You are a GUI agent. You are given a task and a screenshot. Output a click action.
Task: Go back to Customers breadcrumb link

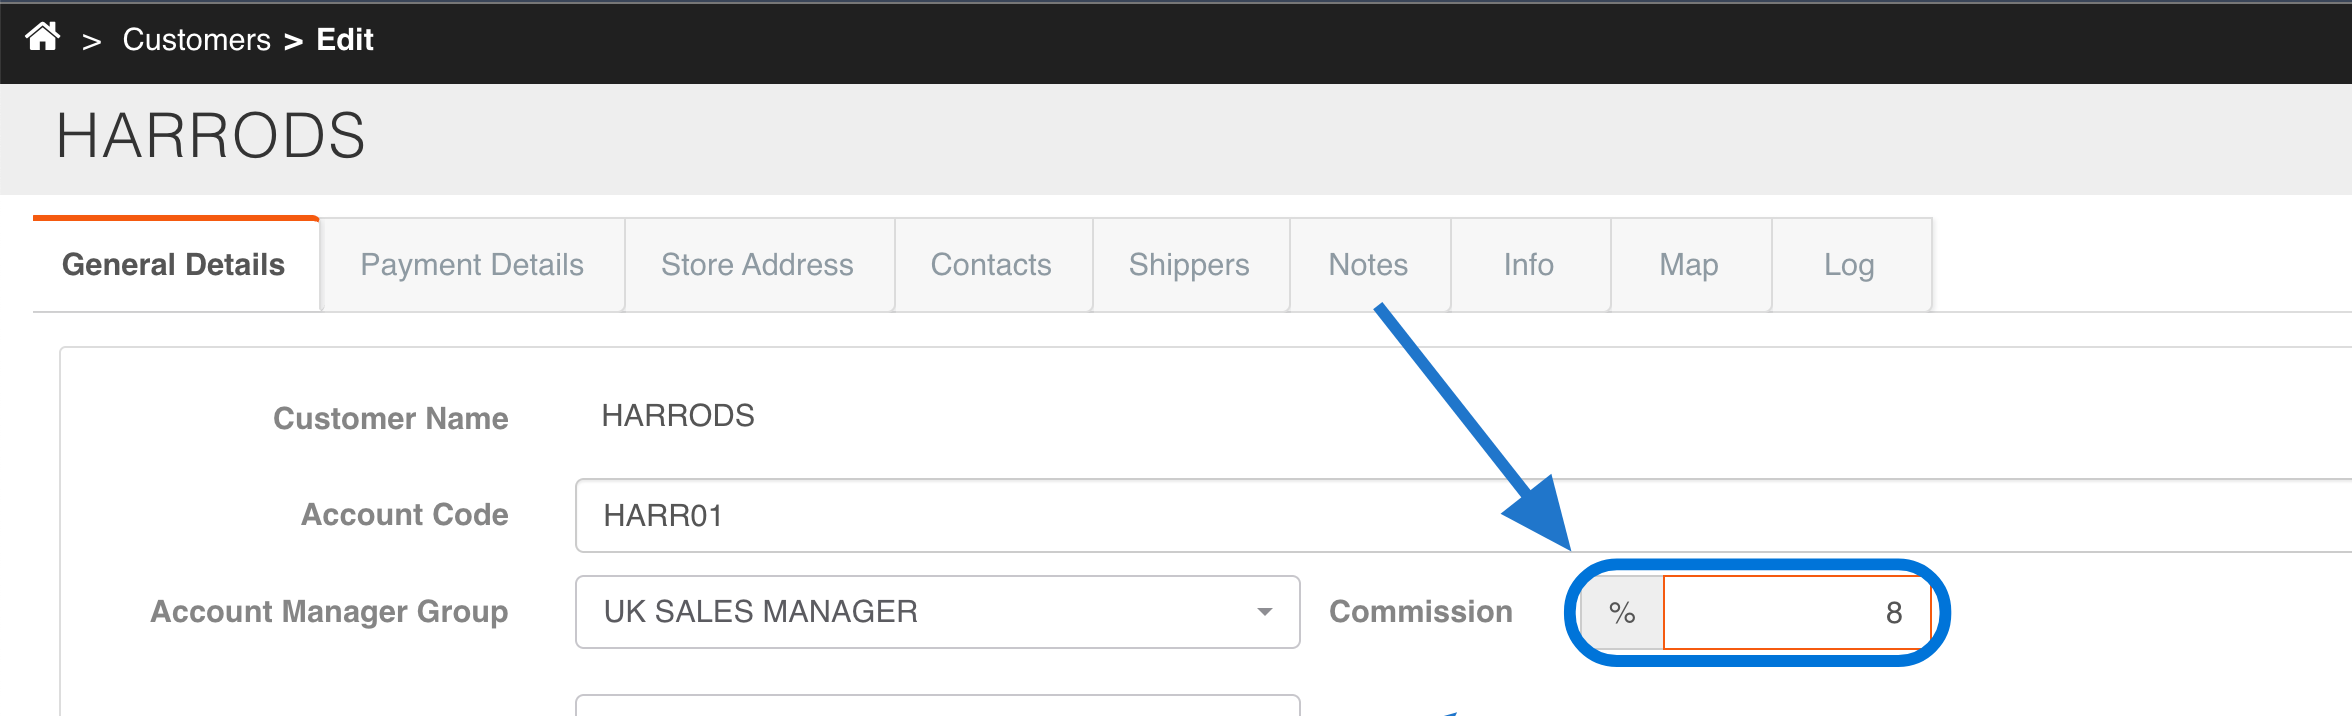click(196, 40)
